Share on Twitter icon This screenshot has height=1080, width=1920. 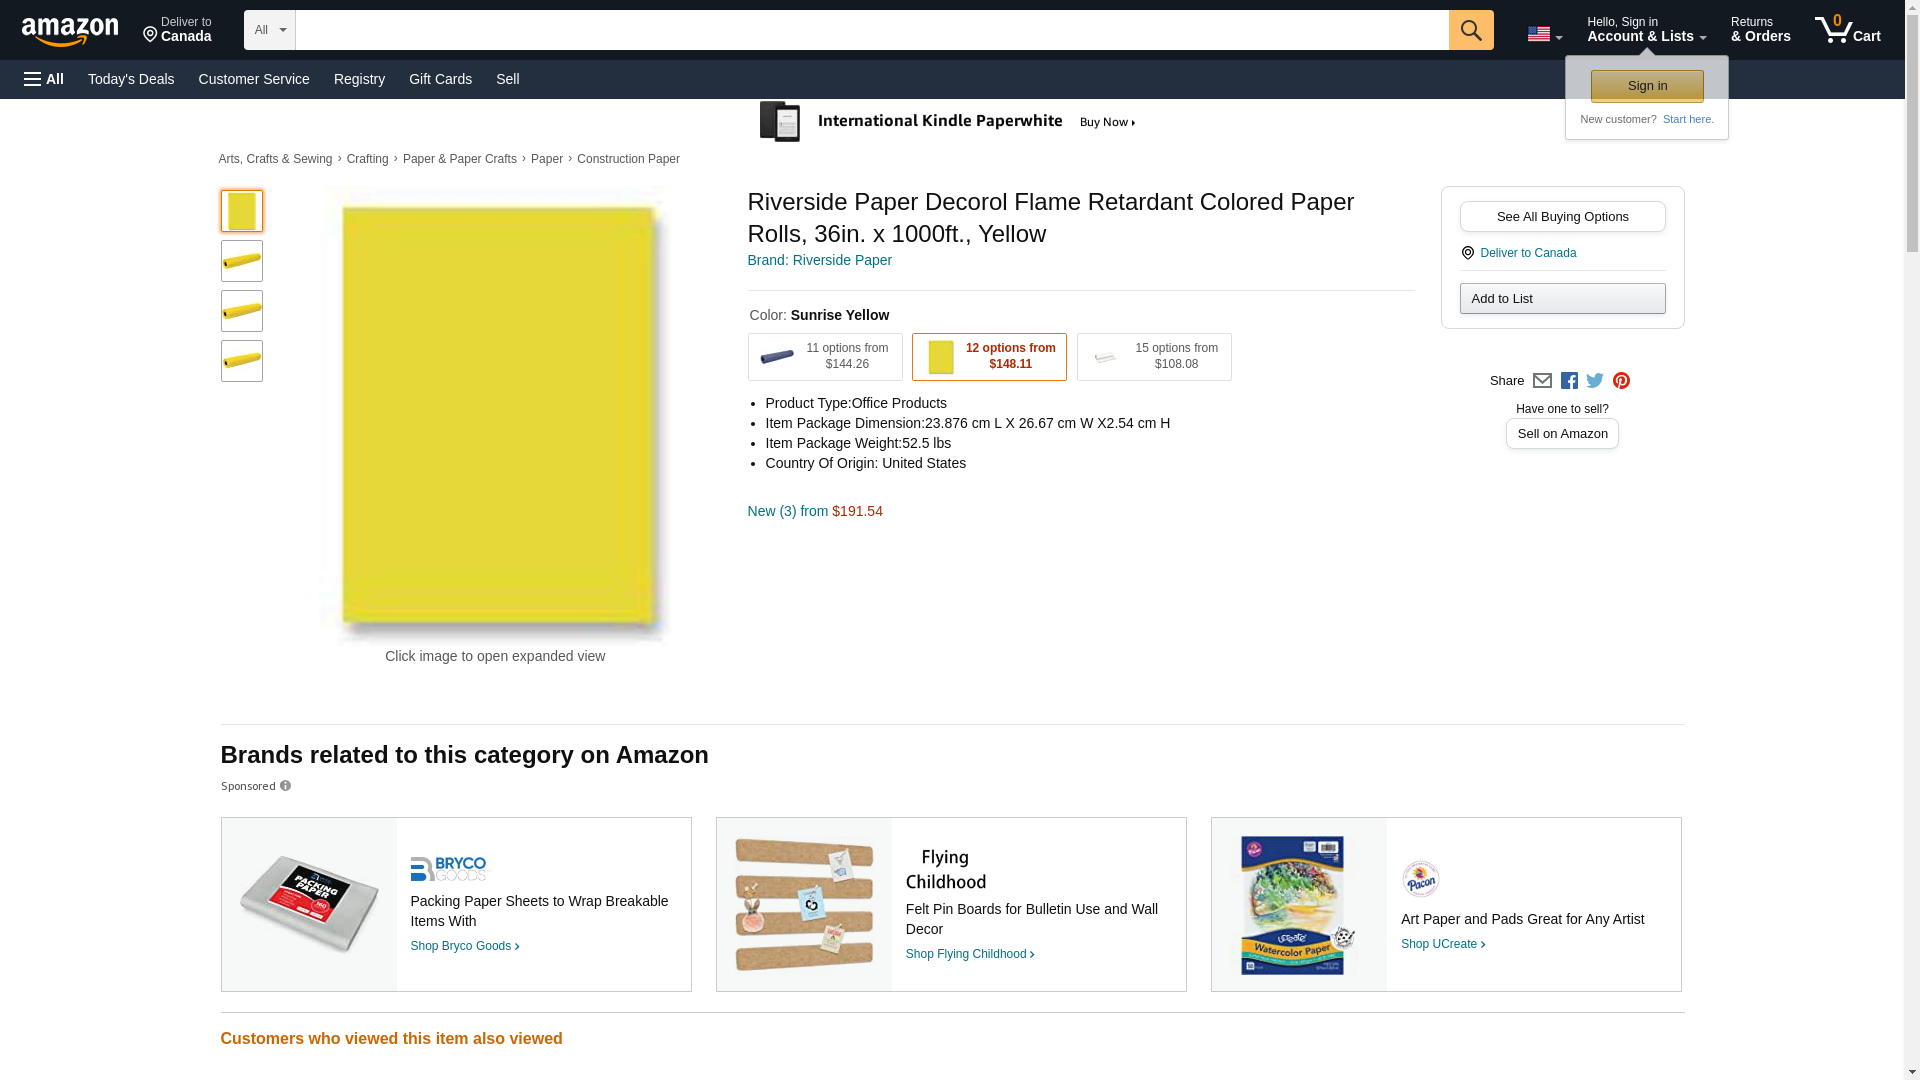click(x=1595, y=381)
